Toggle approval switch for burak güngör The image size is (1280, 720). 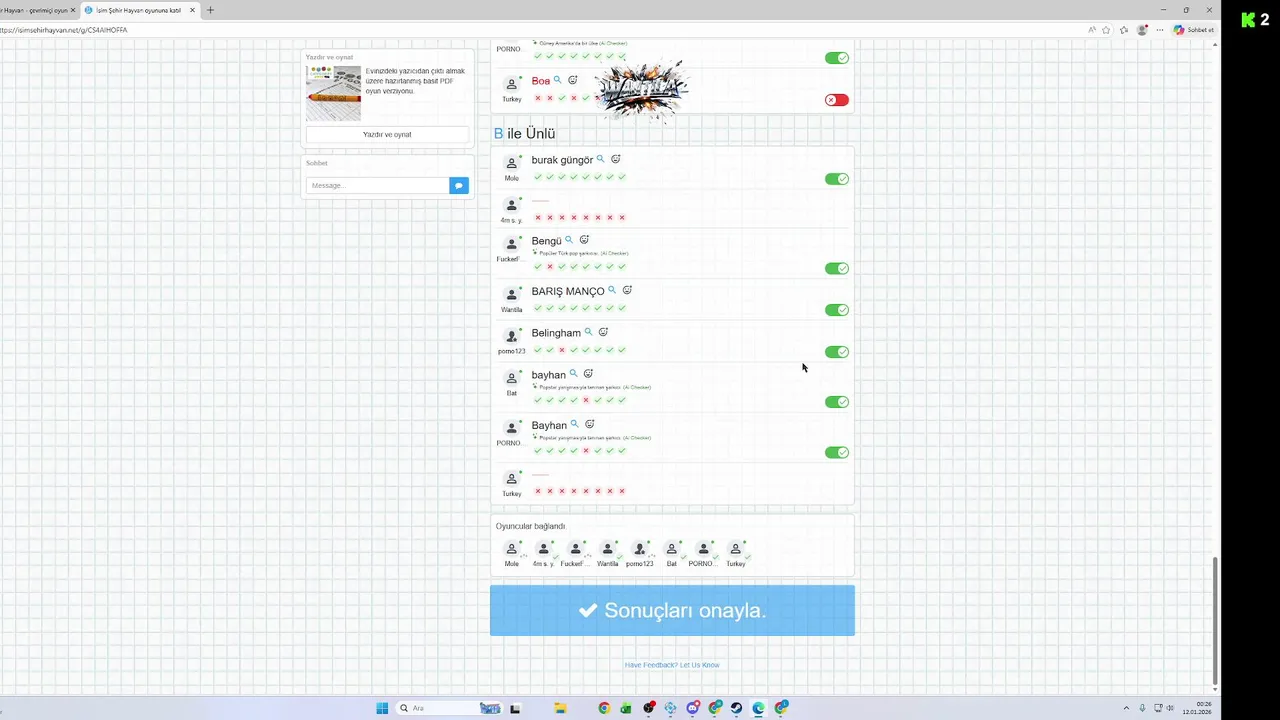click(837, 179)
